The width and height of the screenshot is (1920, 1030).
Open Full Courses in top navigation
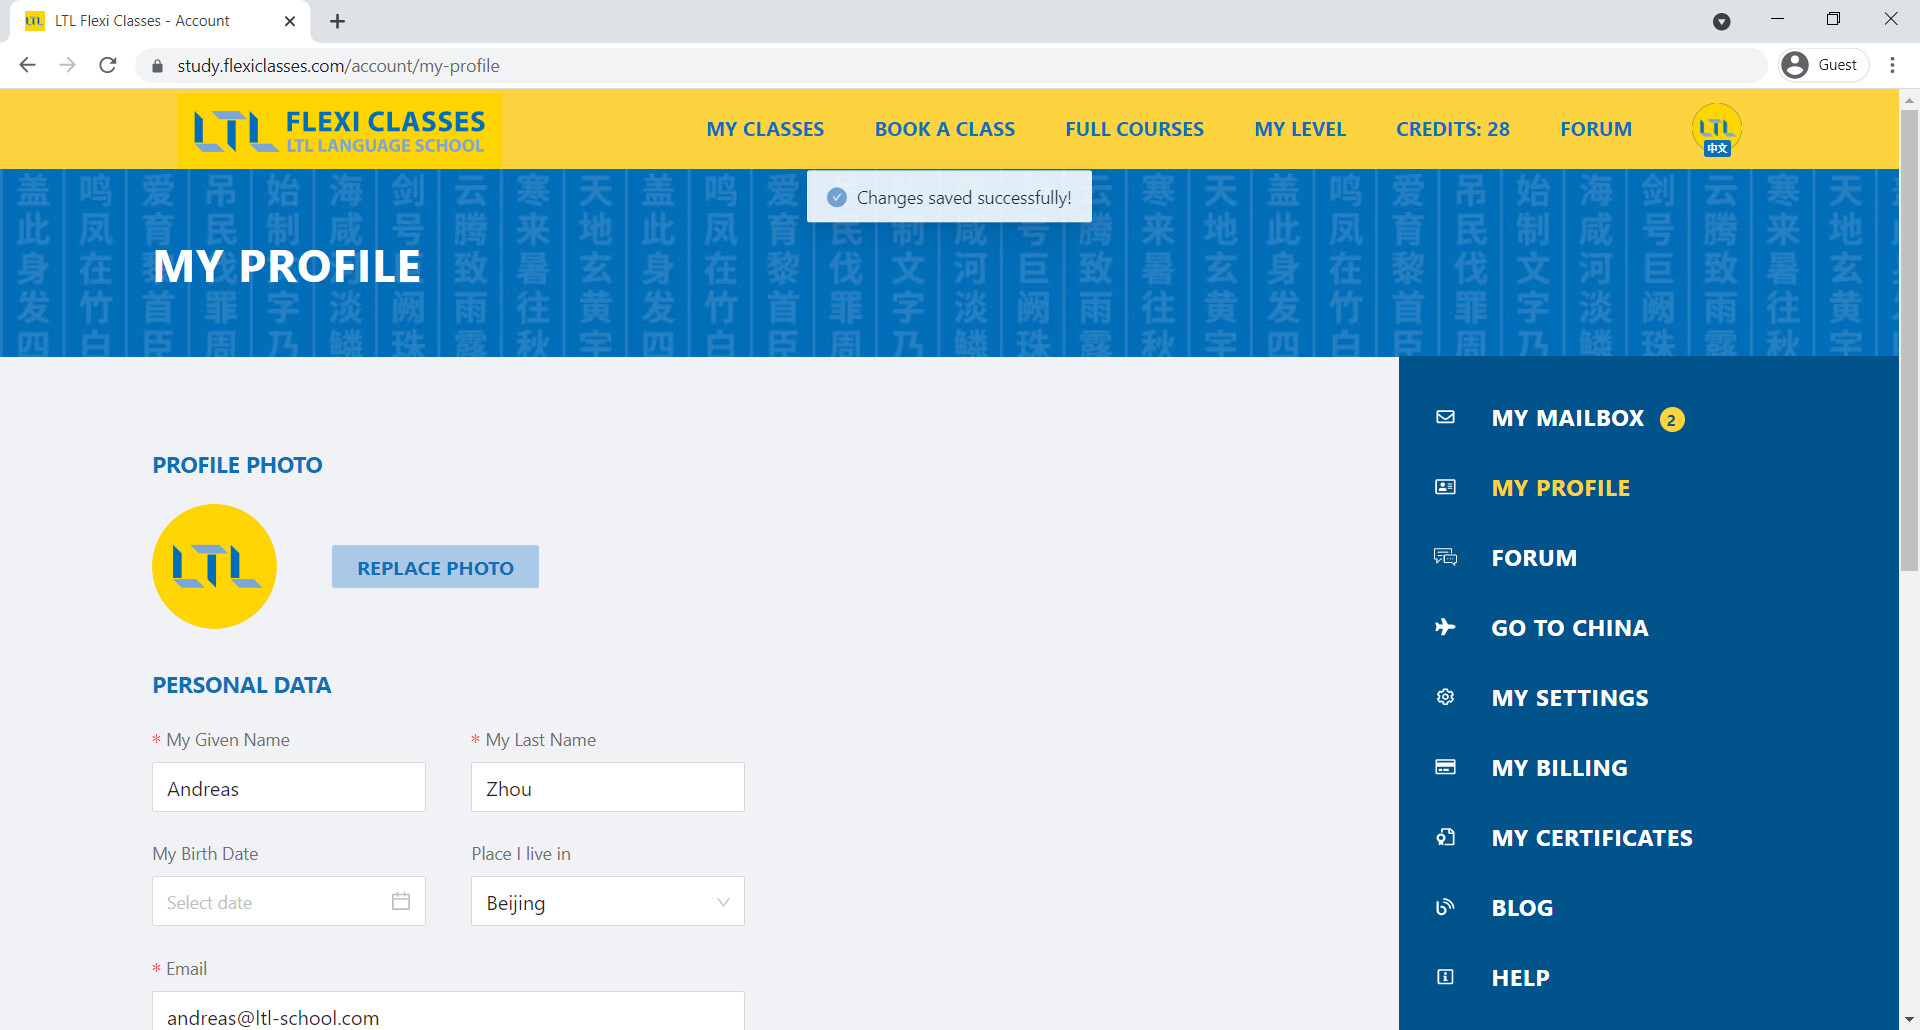[x=1134, y=129]
